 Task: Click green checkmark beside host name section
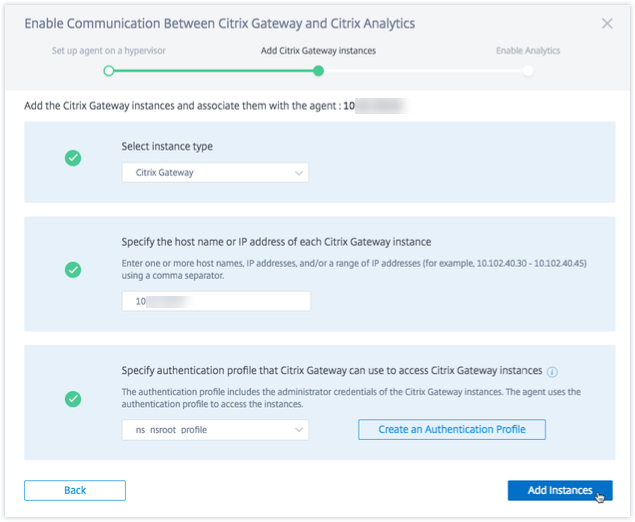coord(73,270)
